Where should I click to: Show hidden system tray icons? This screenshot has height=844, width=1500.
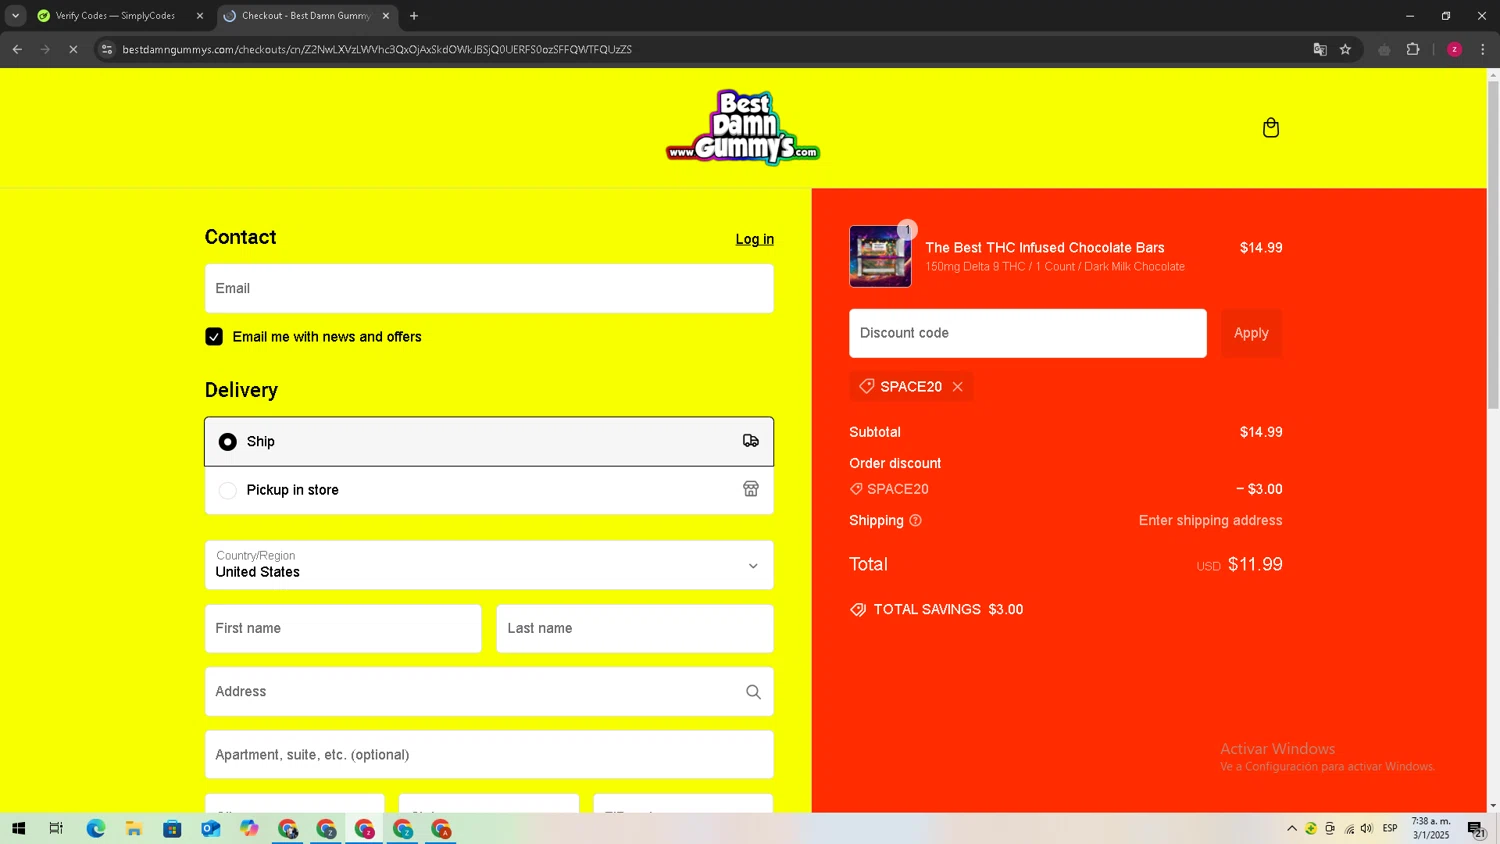tap(1292, 829)
